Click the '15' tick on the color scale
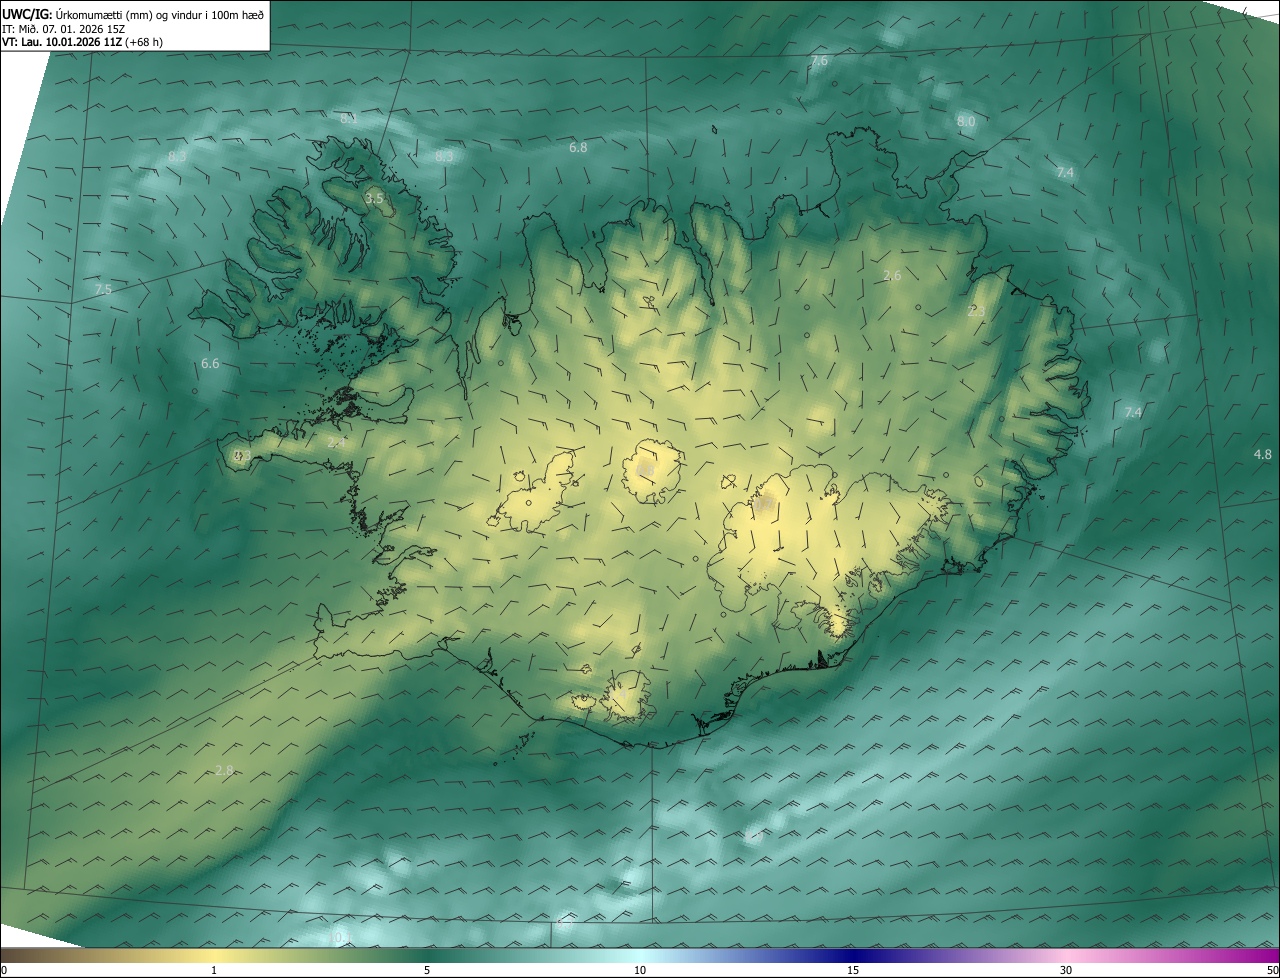The height and width of the screenshot is (978, 1280). coord(853,970)
